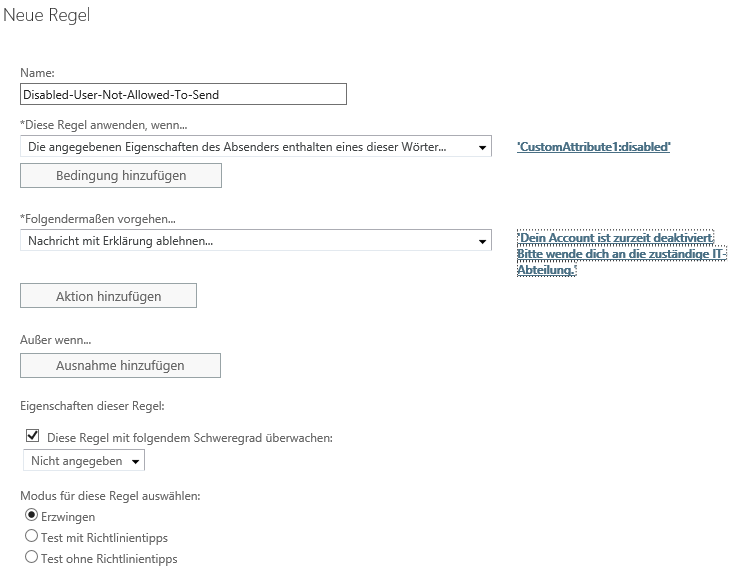The image size is (735, 576).
Task: Select the 'Erzwingen' radio button
Action: (31, 515)
